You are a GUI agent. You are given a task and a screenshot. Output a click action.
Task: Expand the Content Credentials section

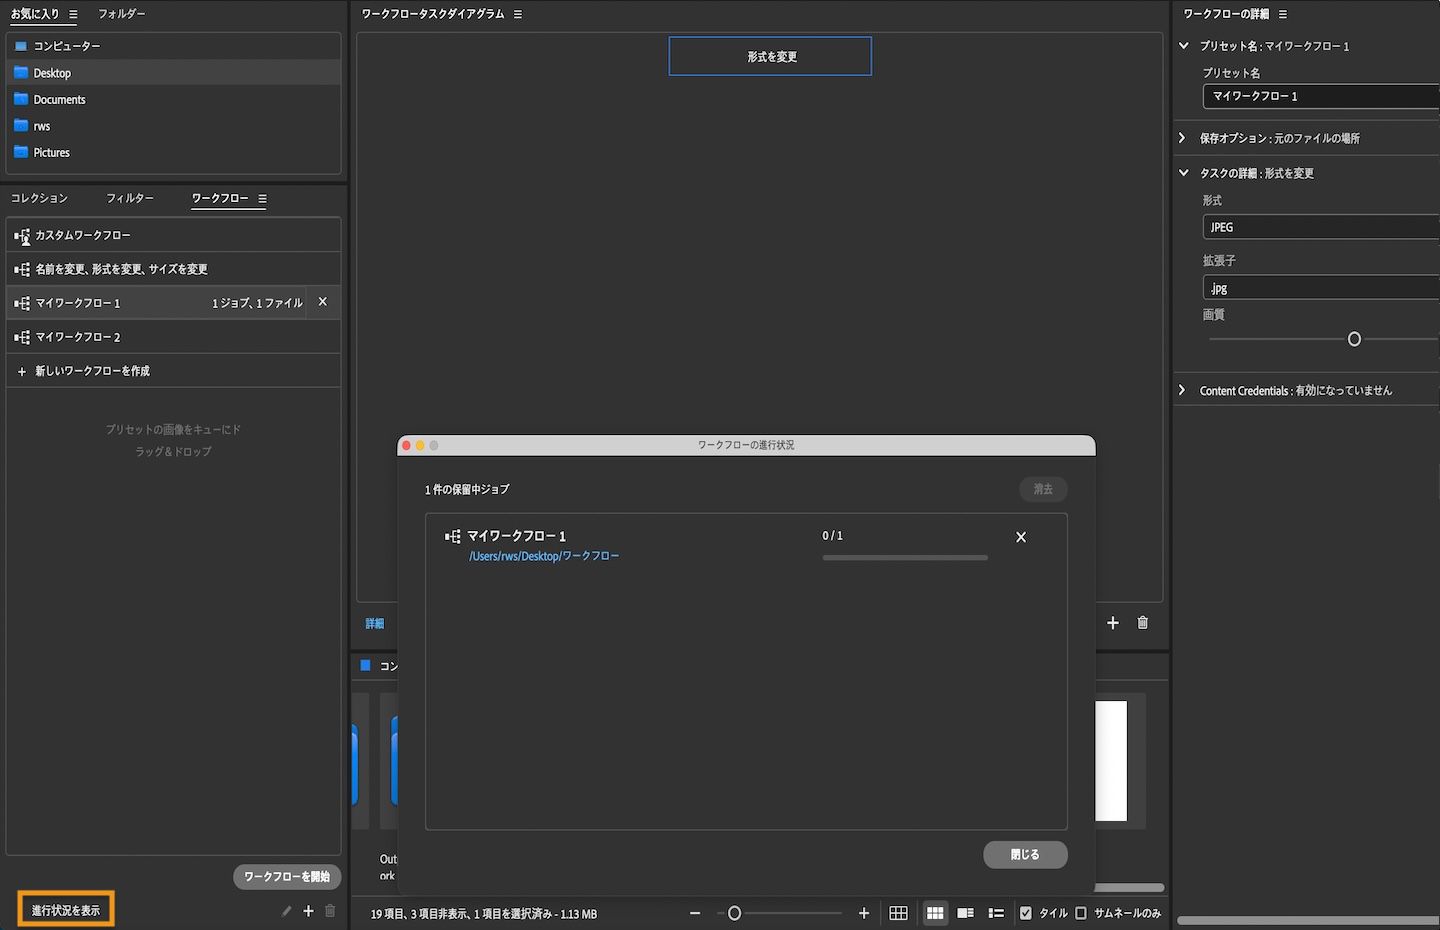click(x=1182, y=390)
